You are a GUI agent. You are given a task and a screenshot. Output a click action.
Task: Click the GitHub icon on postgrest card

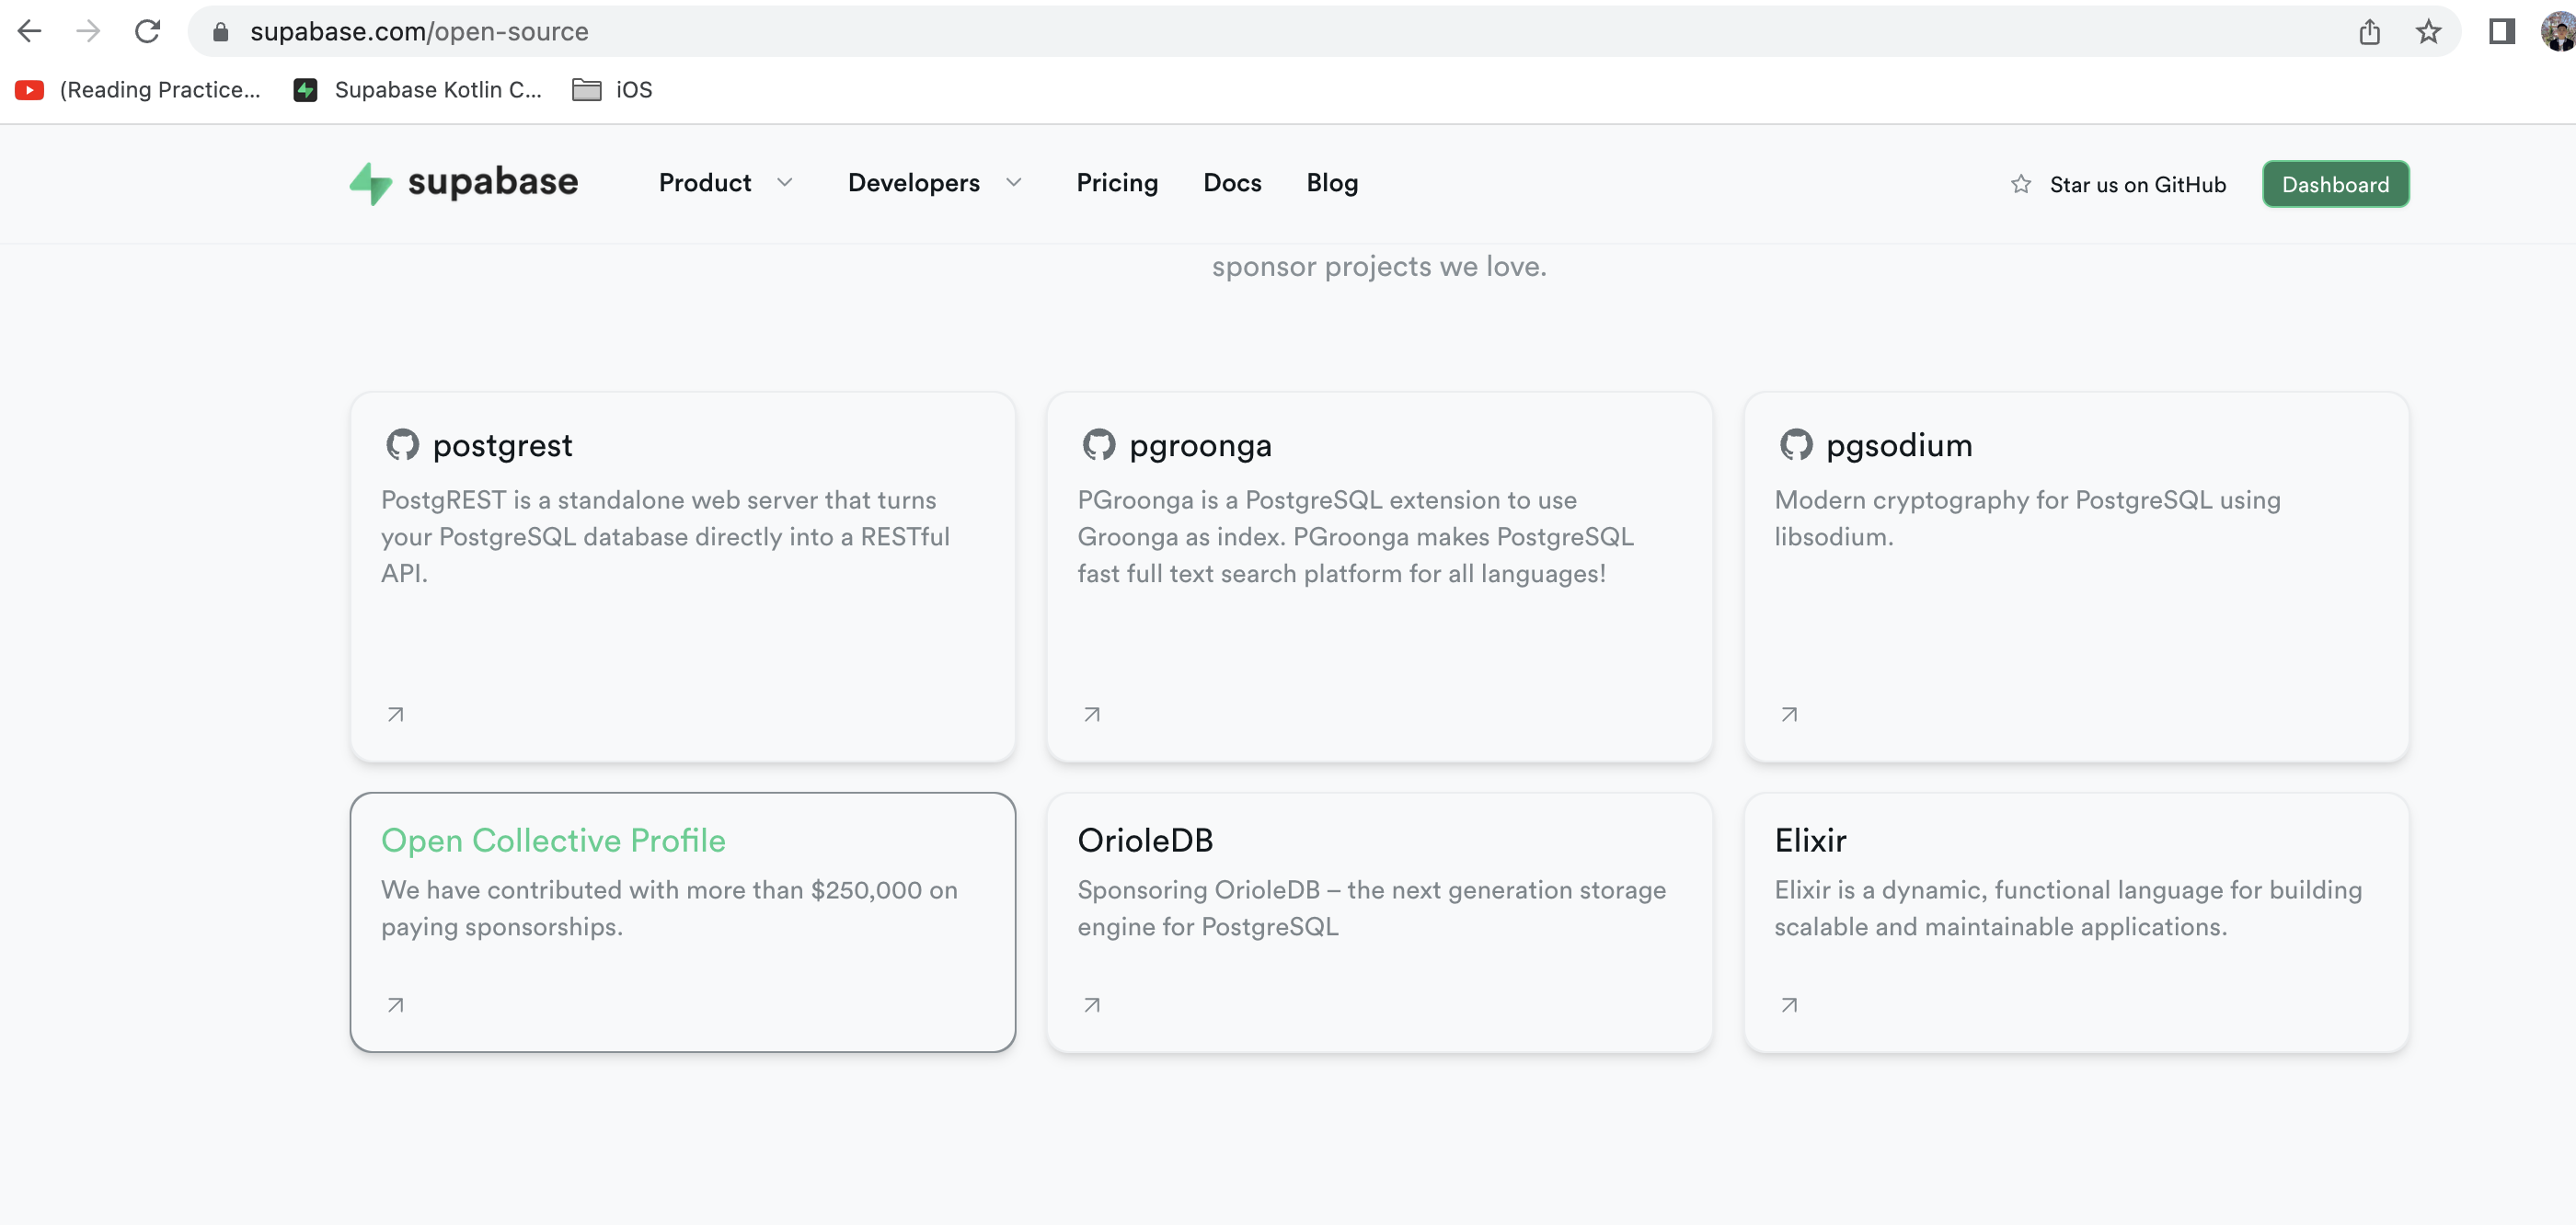coord(402,445)
